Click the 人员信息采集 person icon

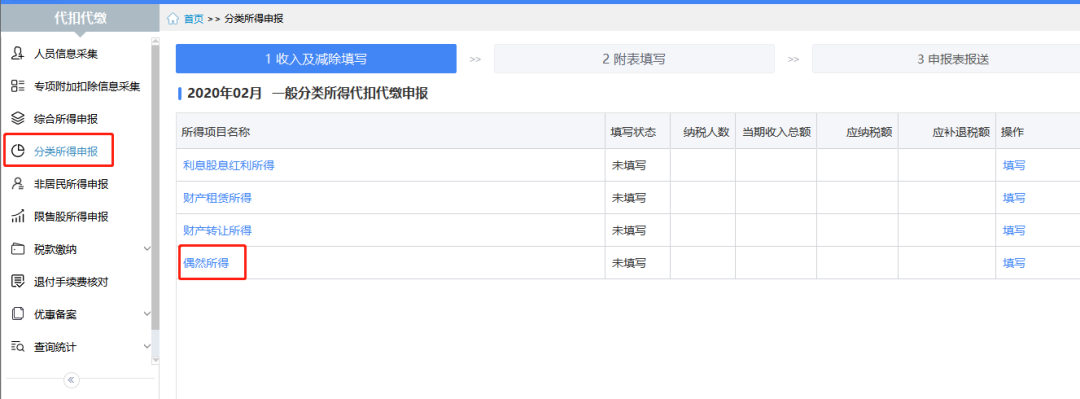click(x=19, y=53)
